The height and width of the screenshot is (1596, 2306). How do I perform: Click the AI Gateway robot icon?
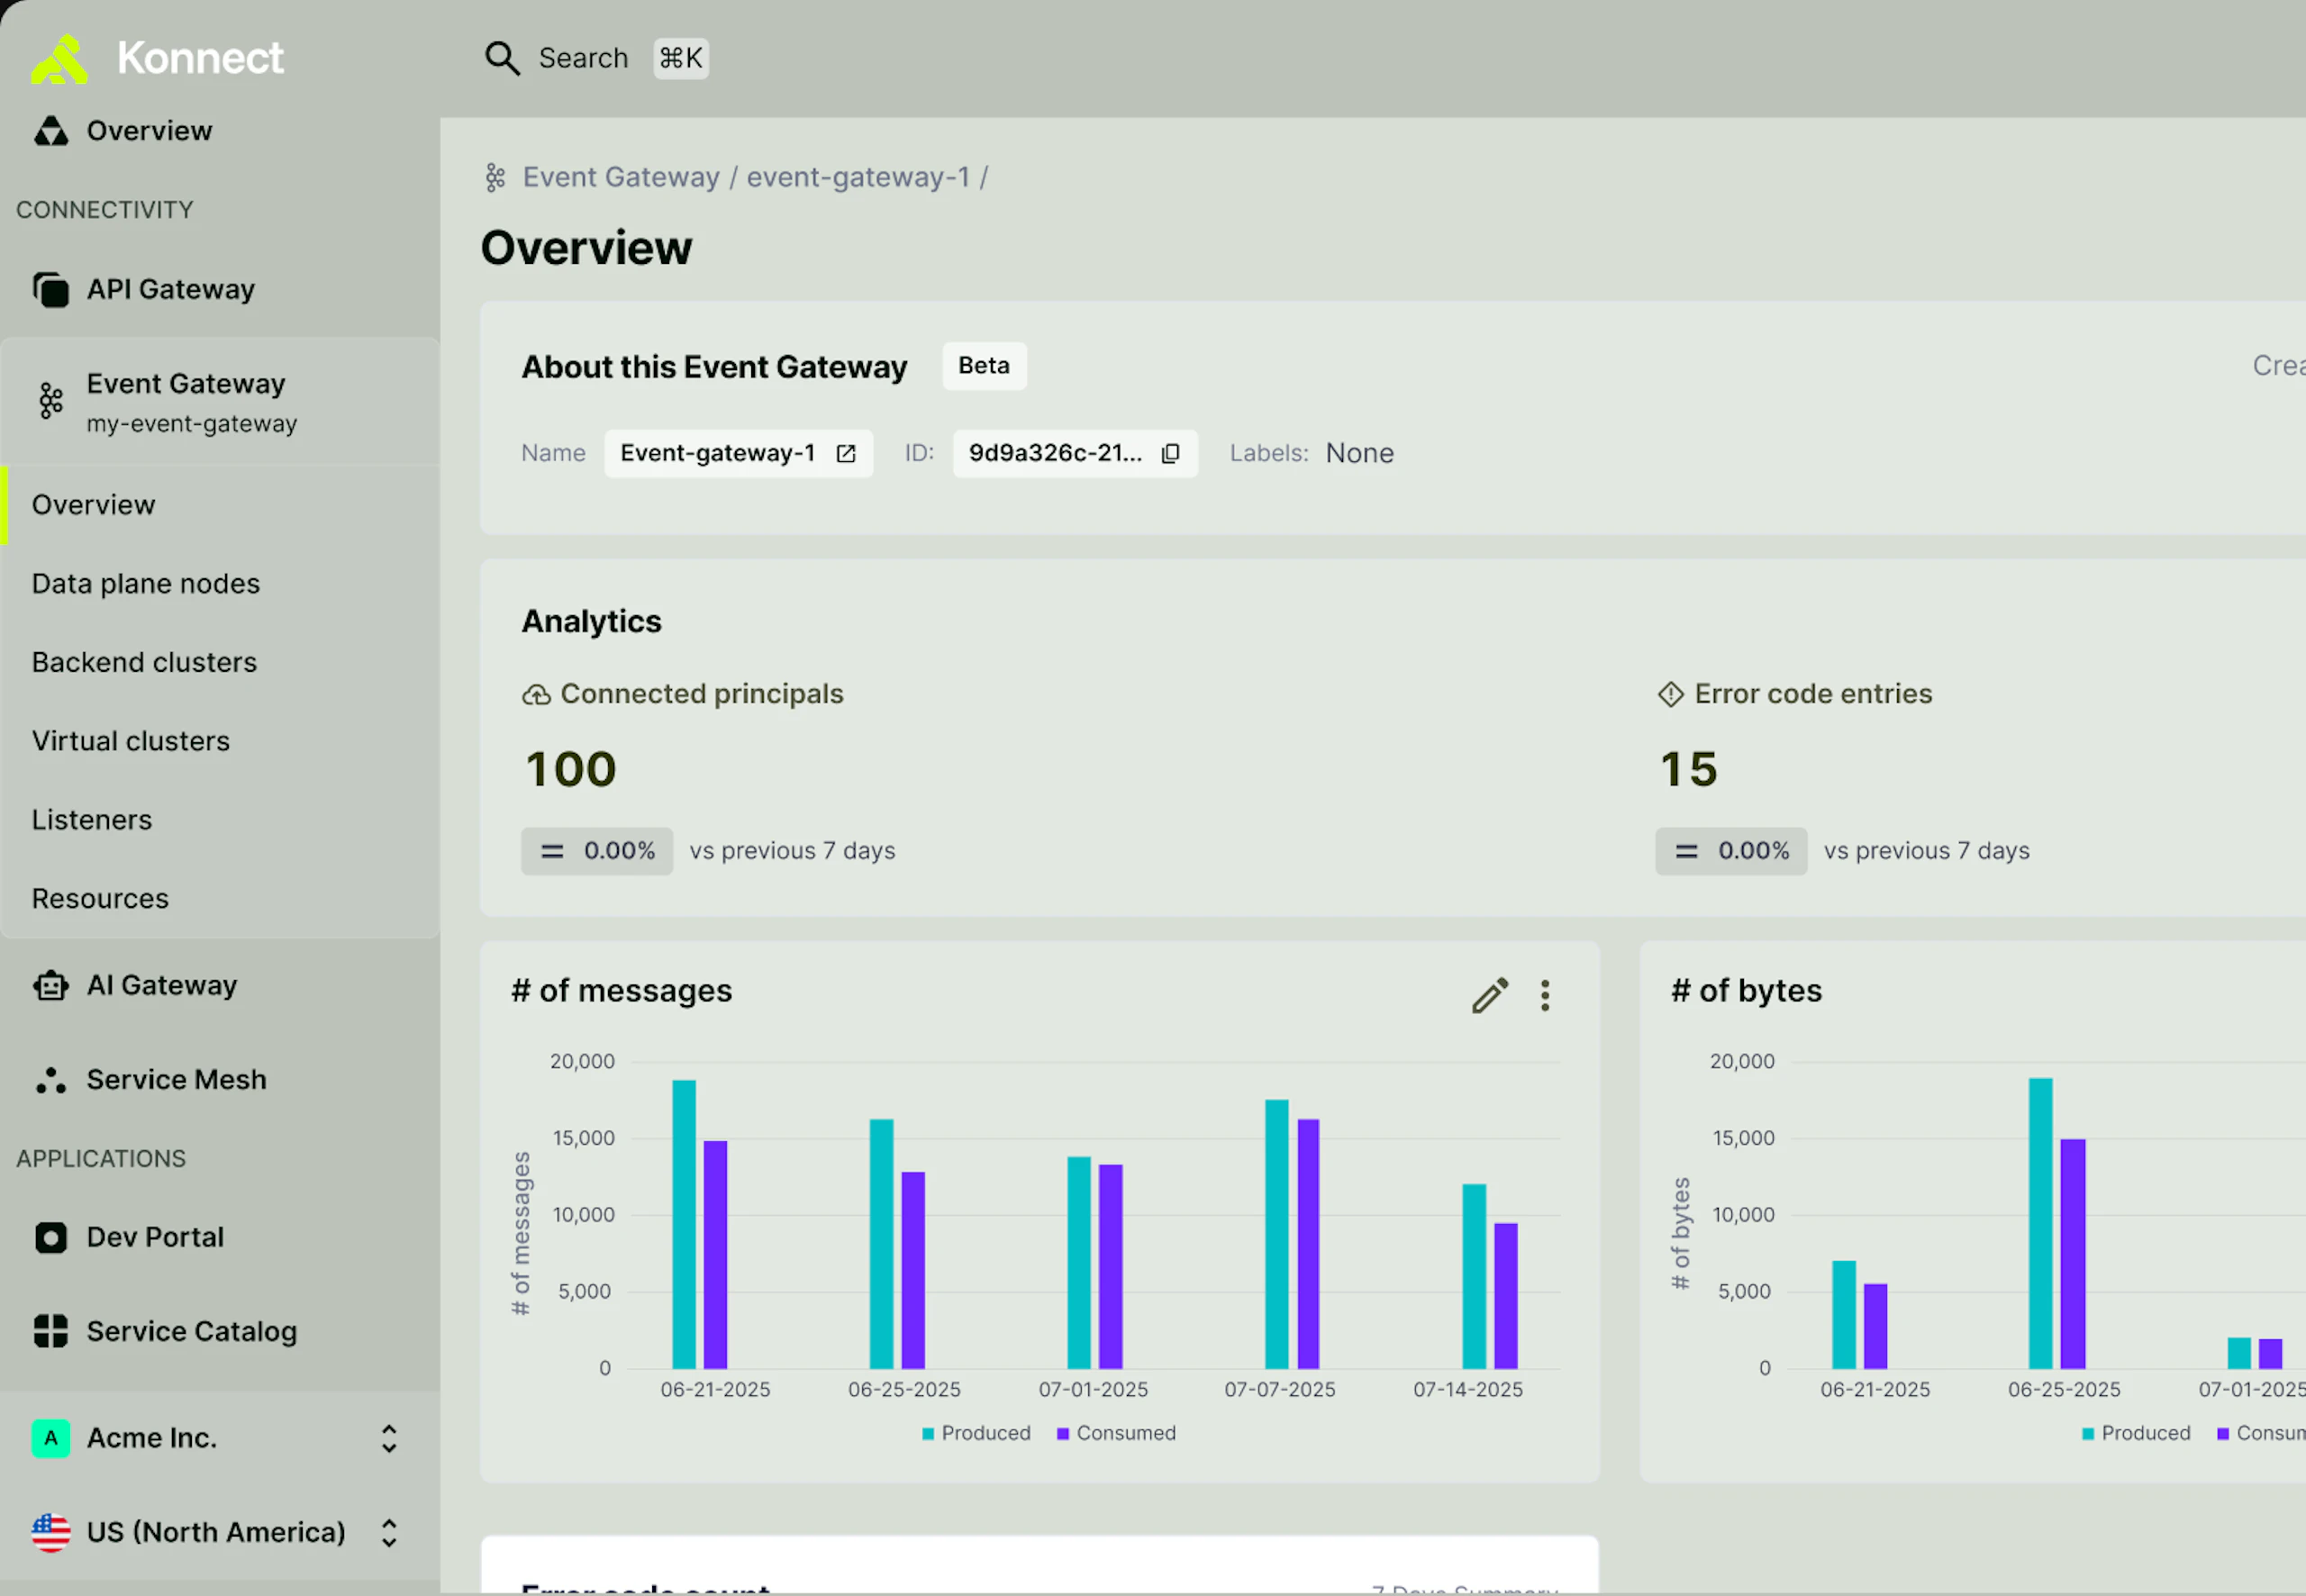(x=50, y=986)
